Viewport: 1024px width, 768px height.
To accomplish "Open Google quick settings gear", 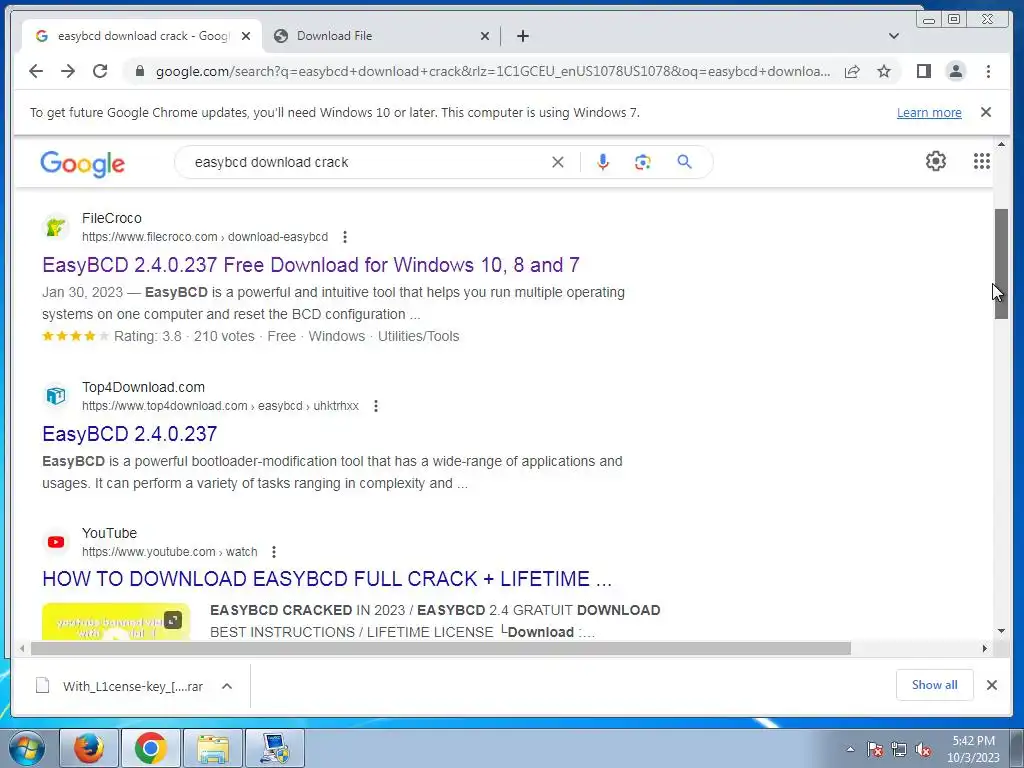I will [x=936, y=161].
